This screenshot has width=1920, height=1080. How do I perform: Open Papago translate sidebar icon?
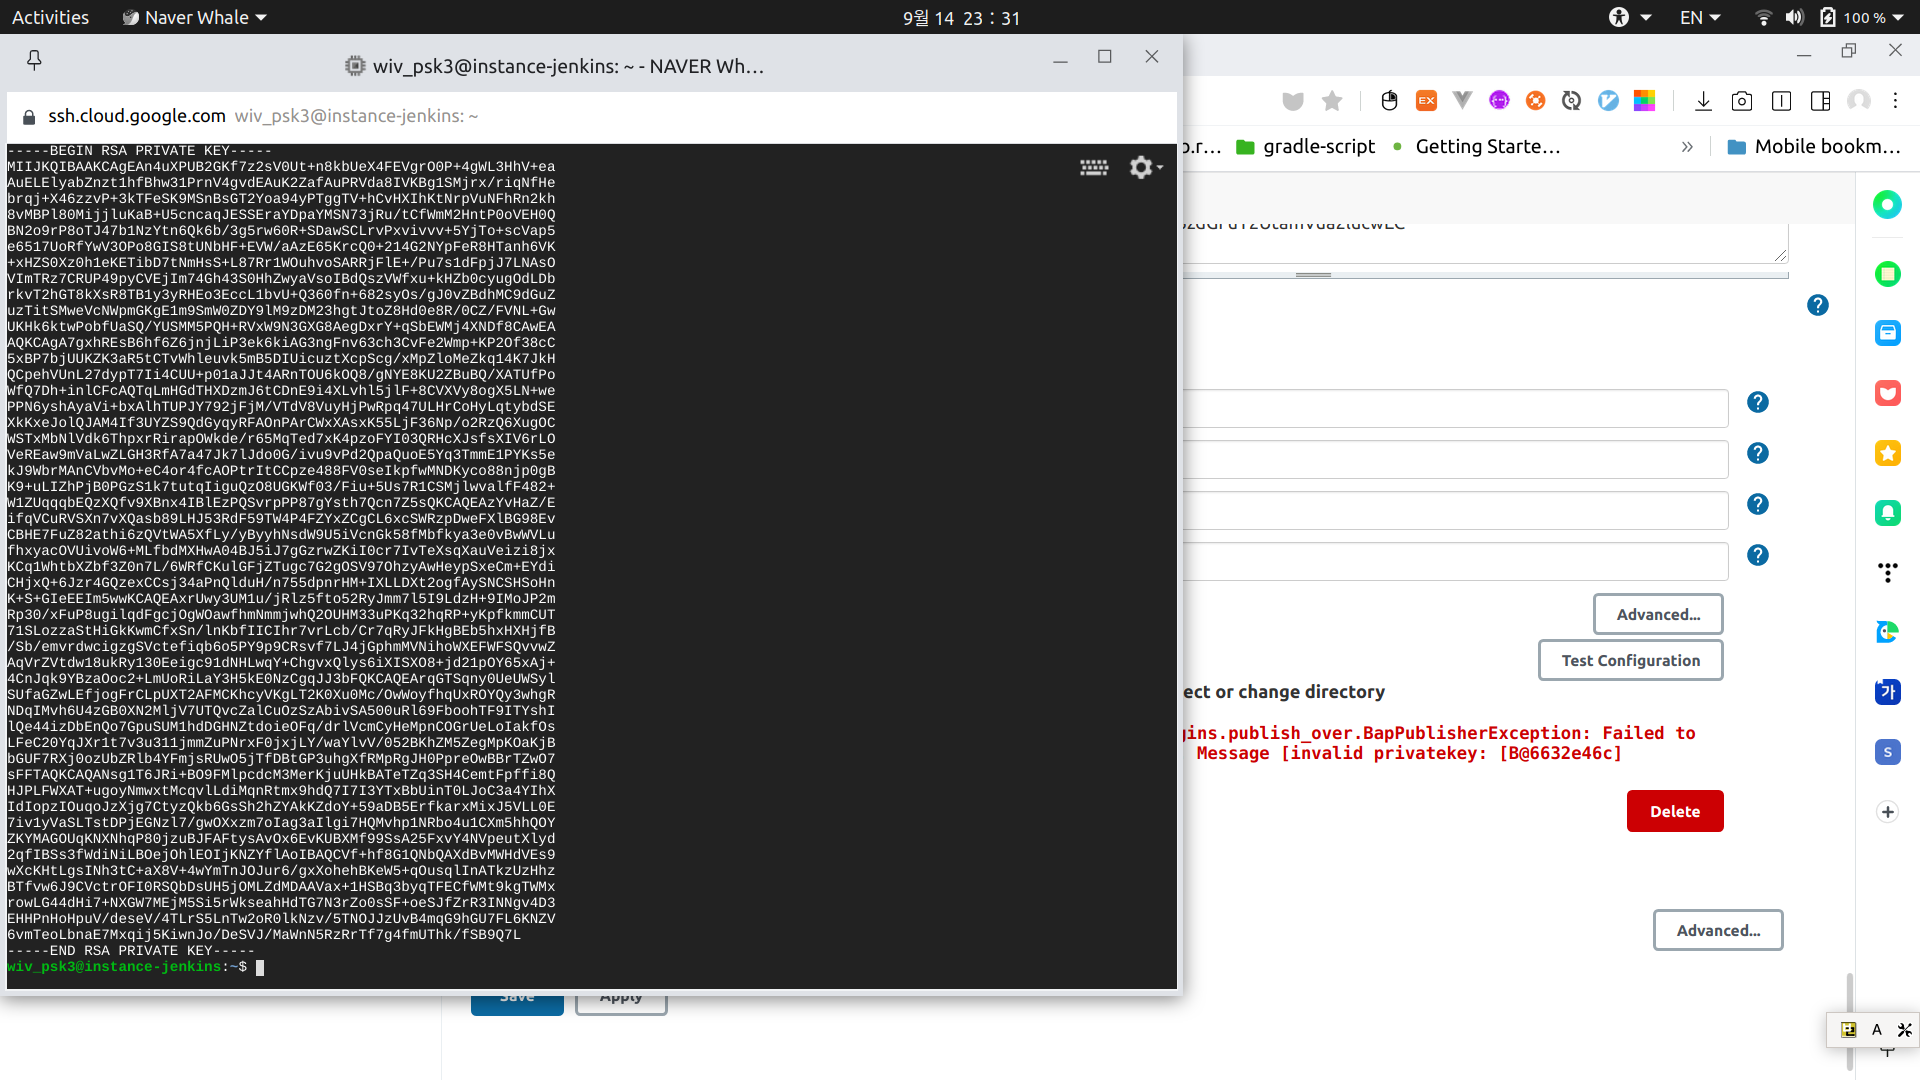click(1887, 632)
